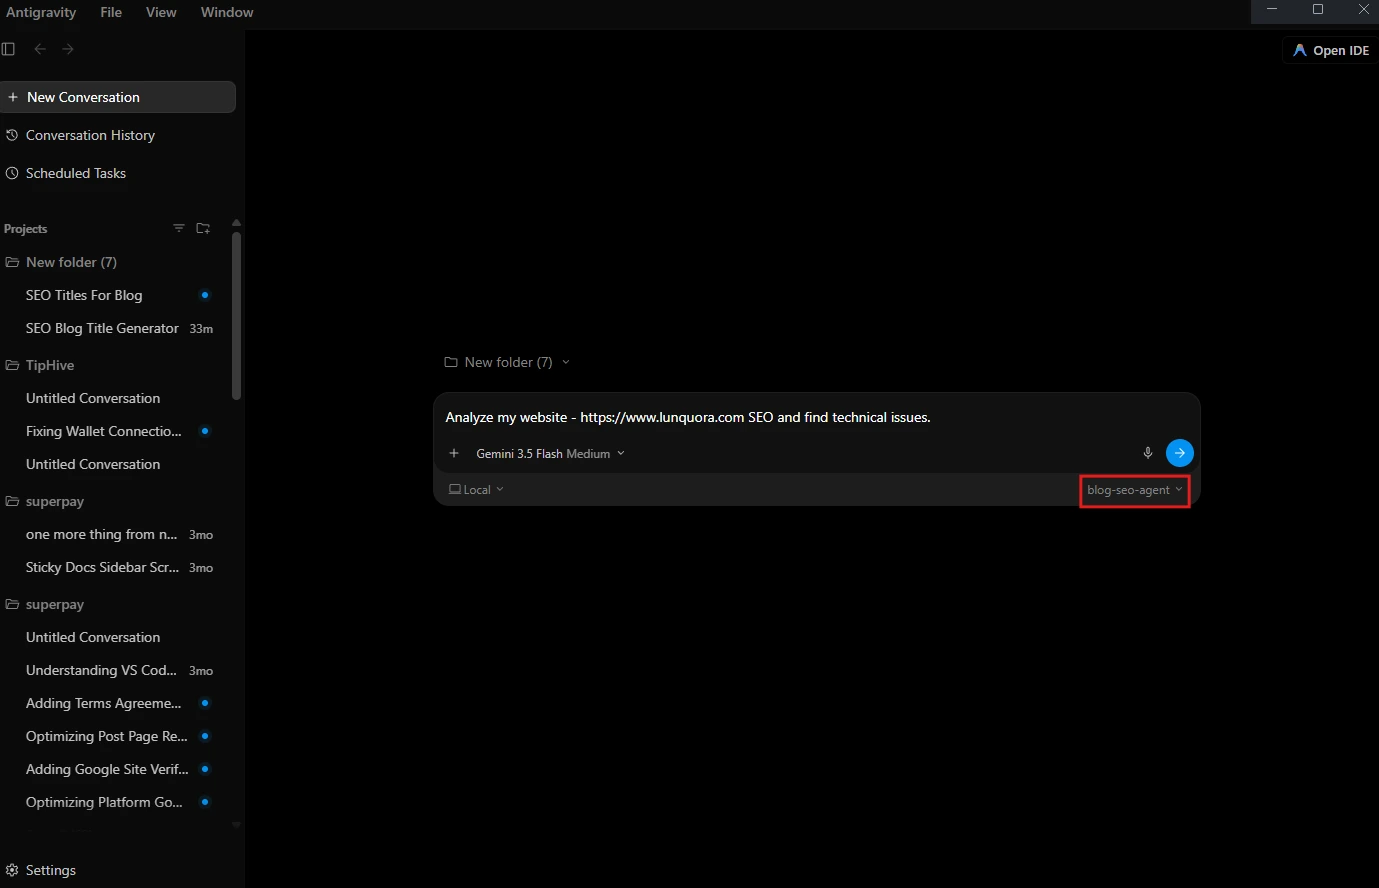Viewport: 1379px width, 888px height.
Task: Open the blog-seo-agent dropdown
Action: click(x=1135, y=490)
